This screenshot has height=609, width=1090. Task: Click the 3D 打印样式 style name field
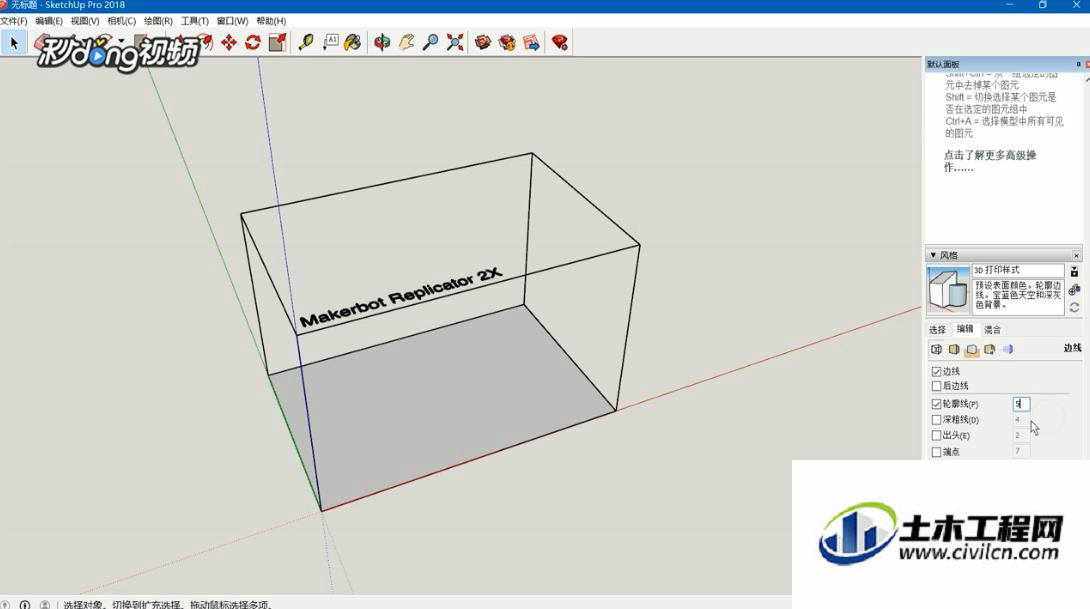[x=1018, y=270]
